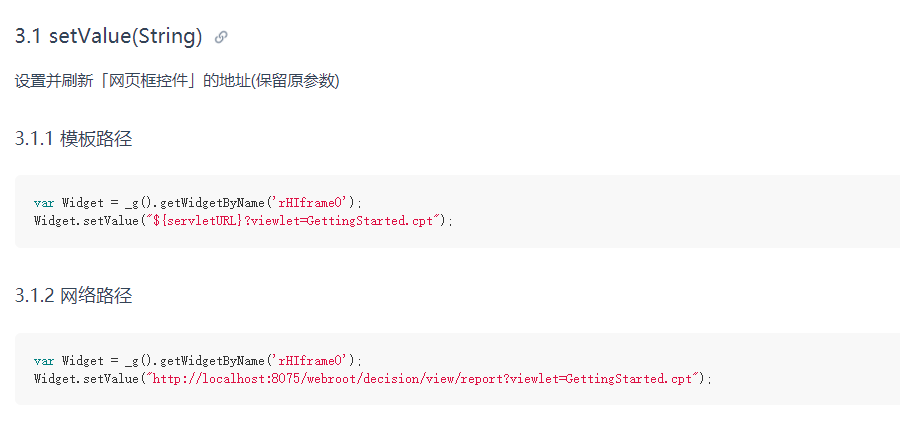
Task: Click the second 'rHIframe0' string literal
Action: point(312,361)
